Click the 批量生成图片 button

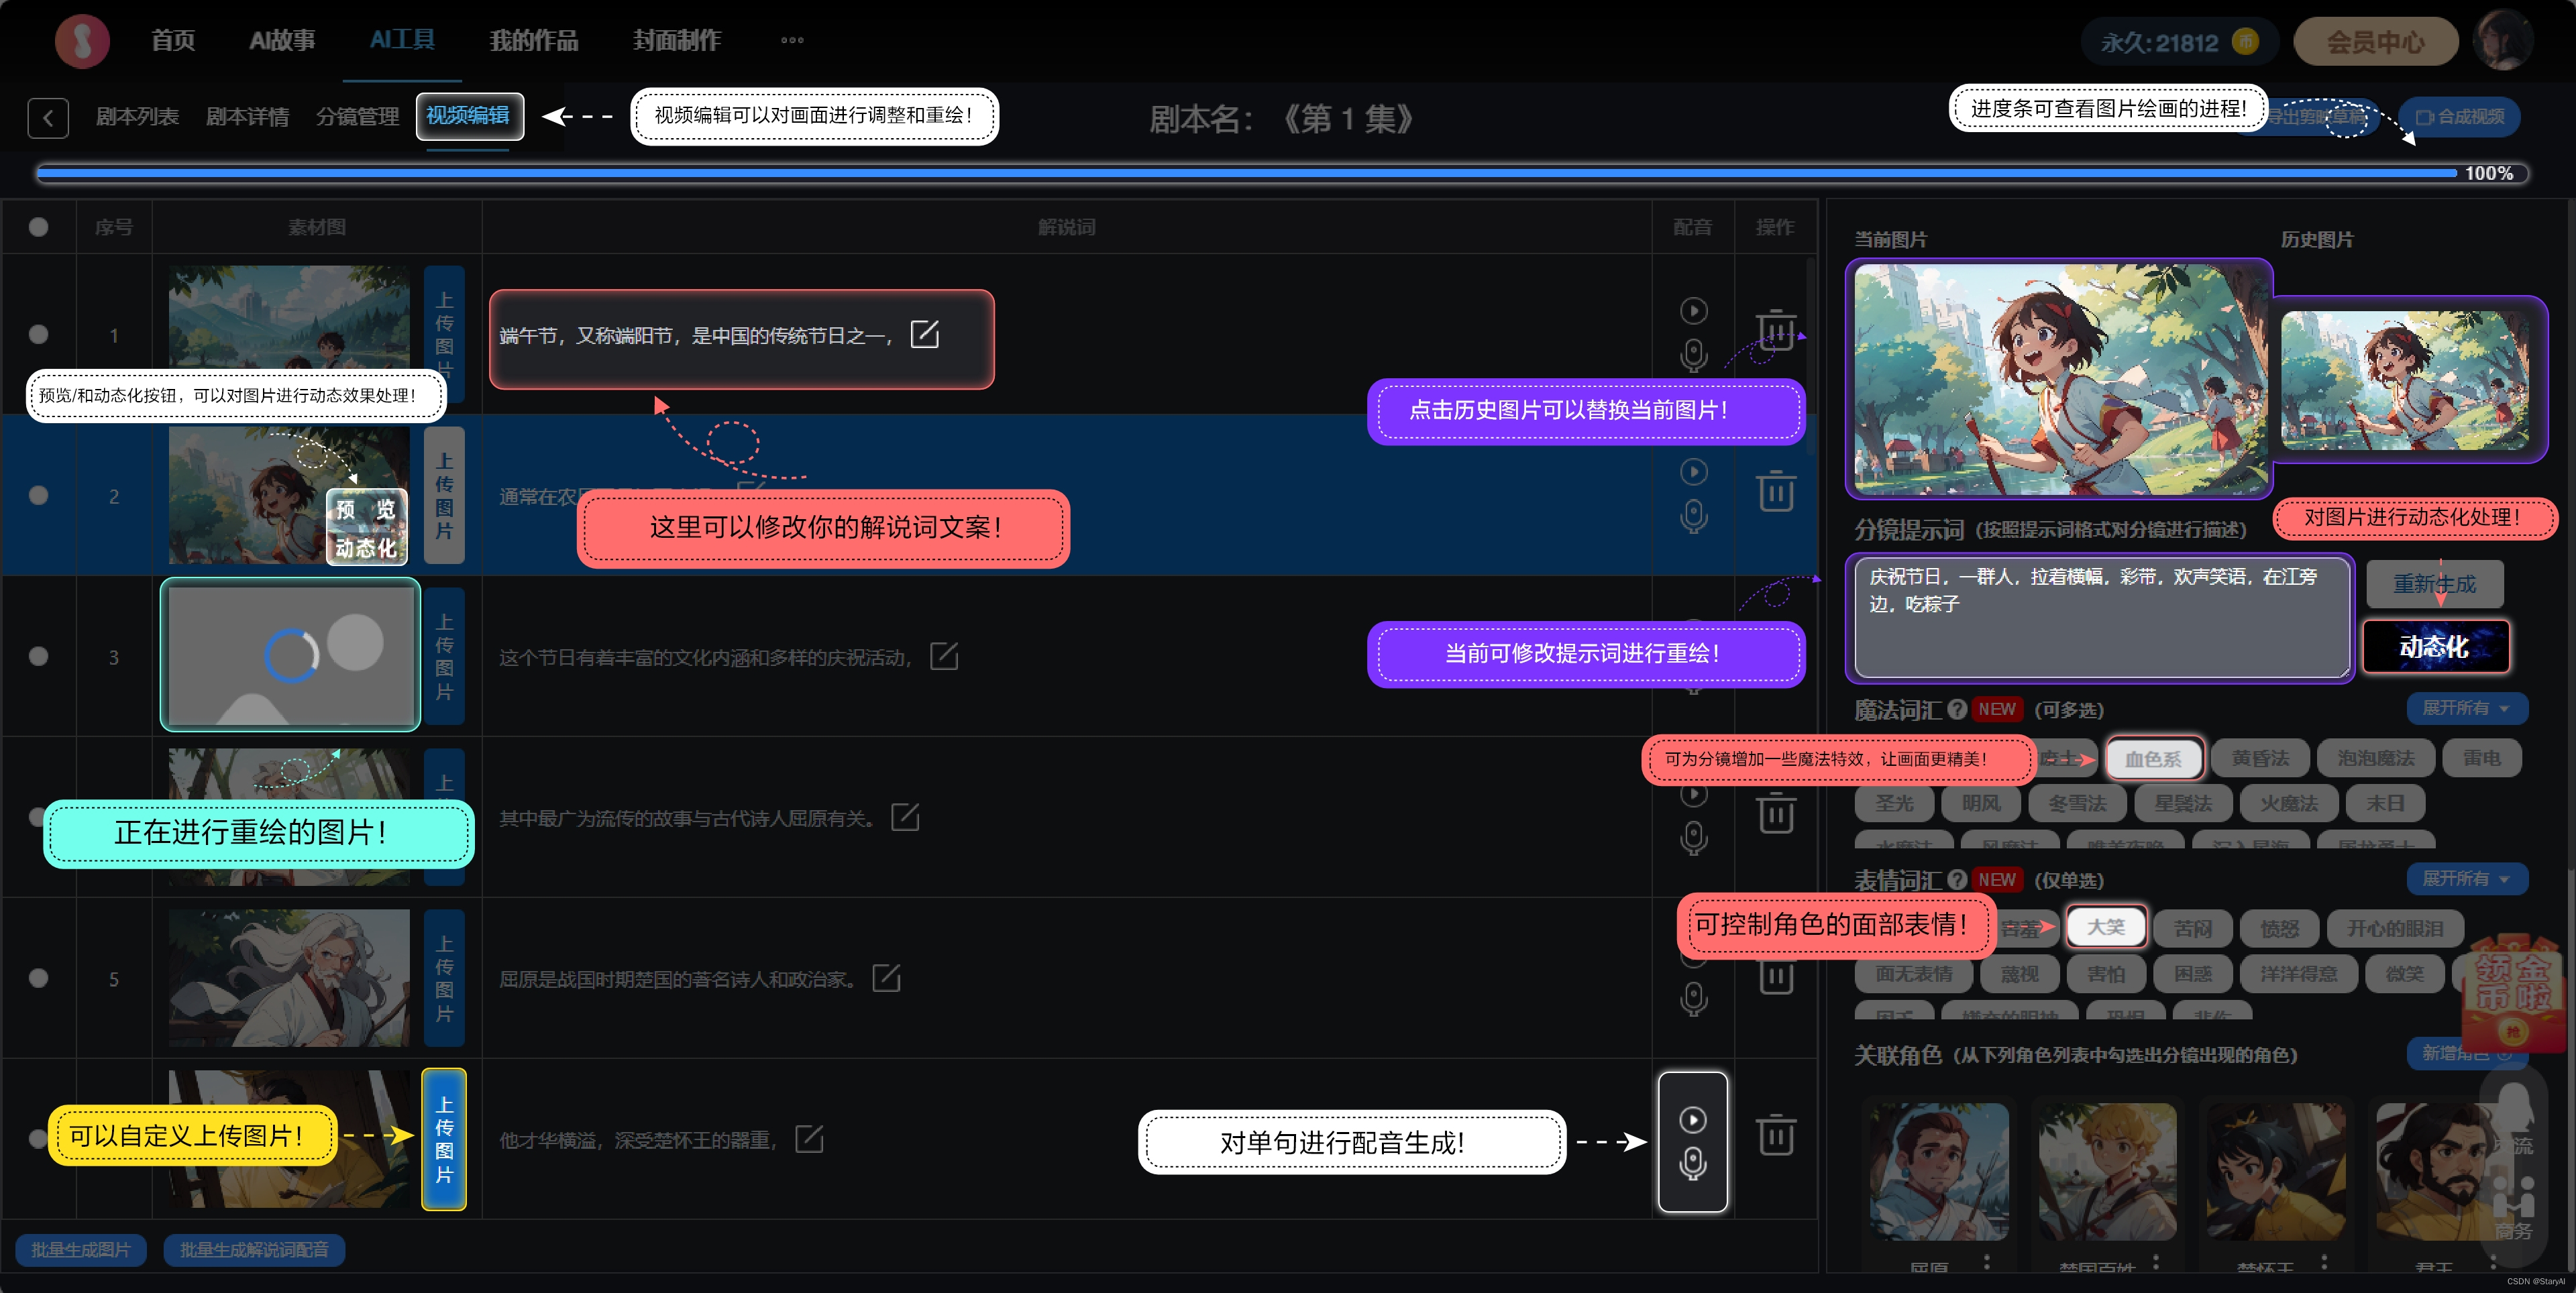click(x=81, y=1250)
